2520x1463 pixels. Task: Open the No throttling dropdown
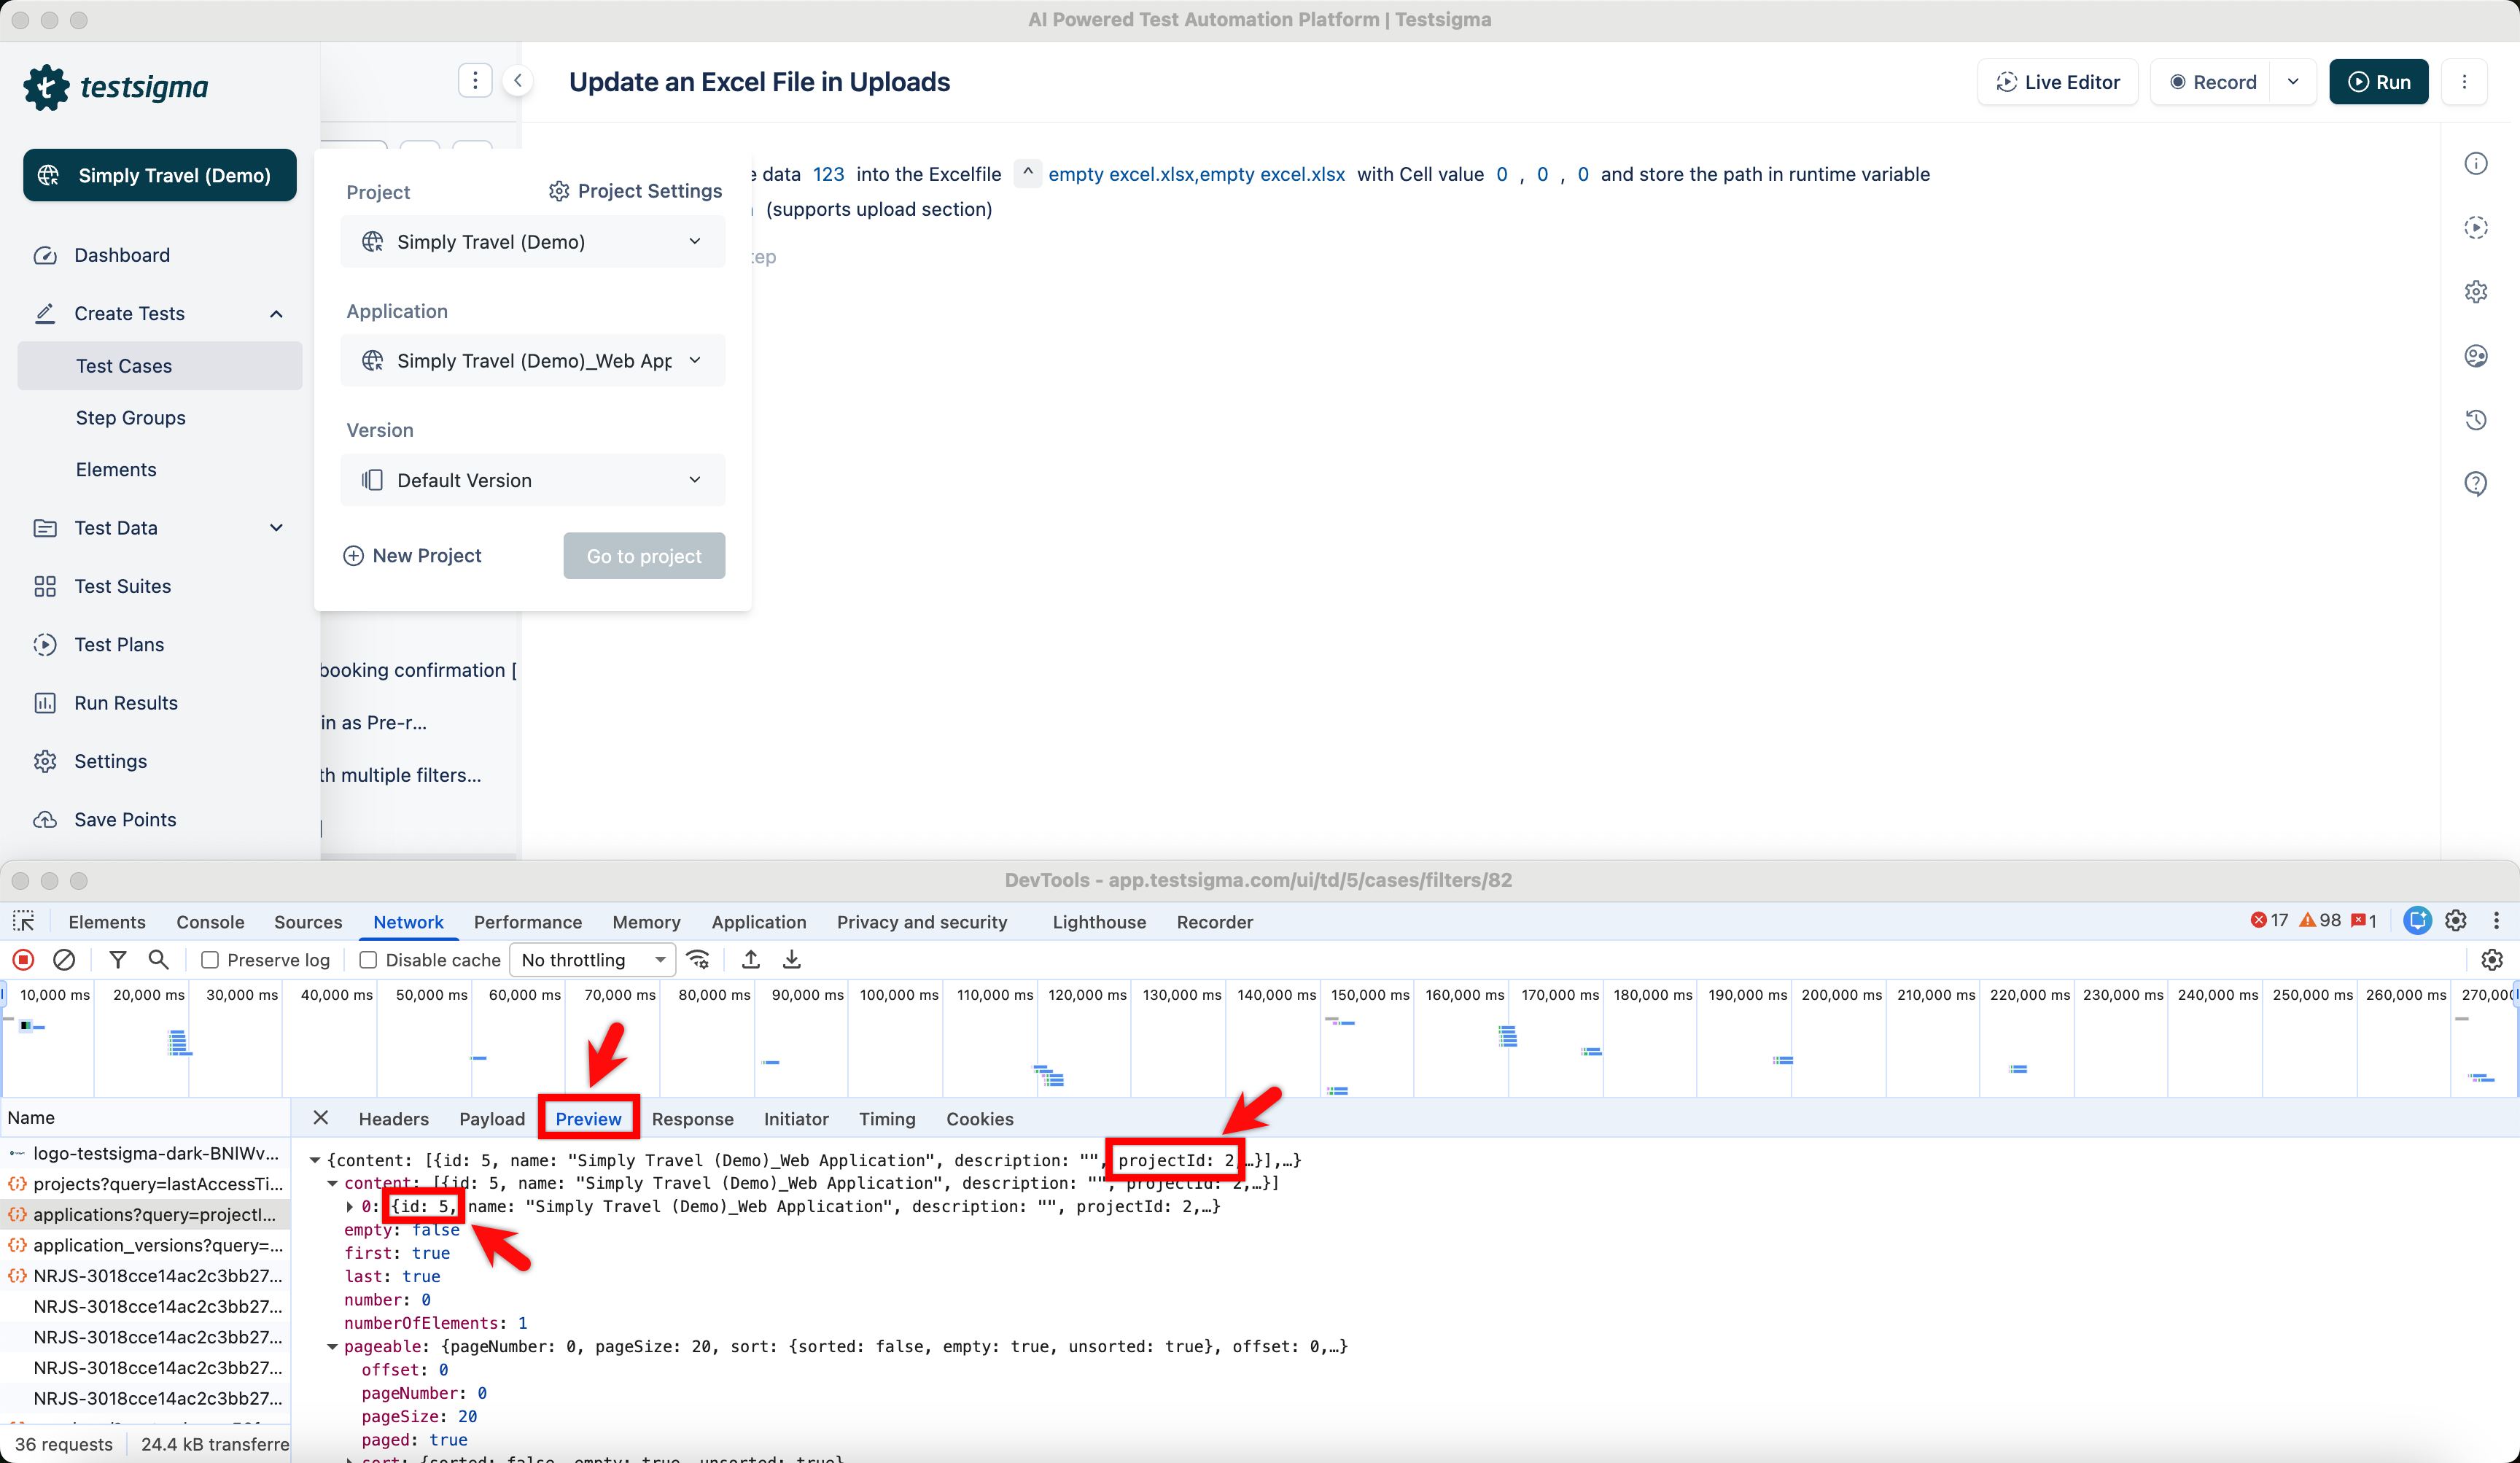[x=592, y=959]
